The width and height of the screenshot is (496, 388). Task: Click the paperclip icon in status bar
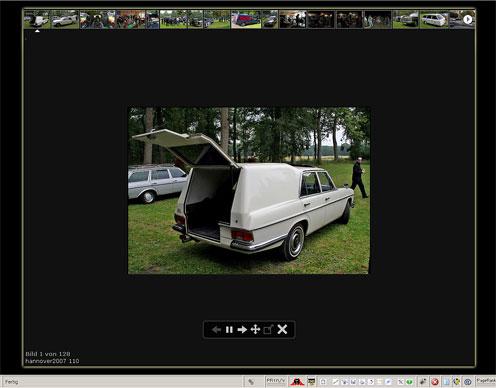click(251, 382)
